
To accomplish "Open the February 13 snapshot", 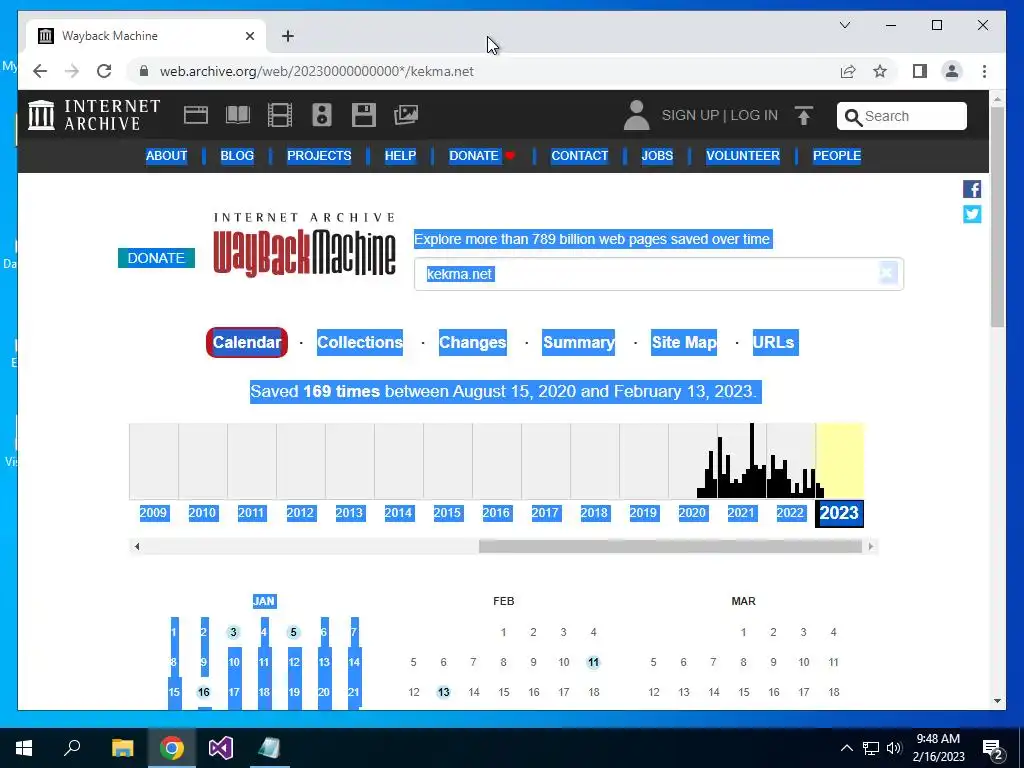I will tap(443, 692).
